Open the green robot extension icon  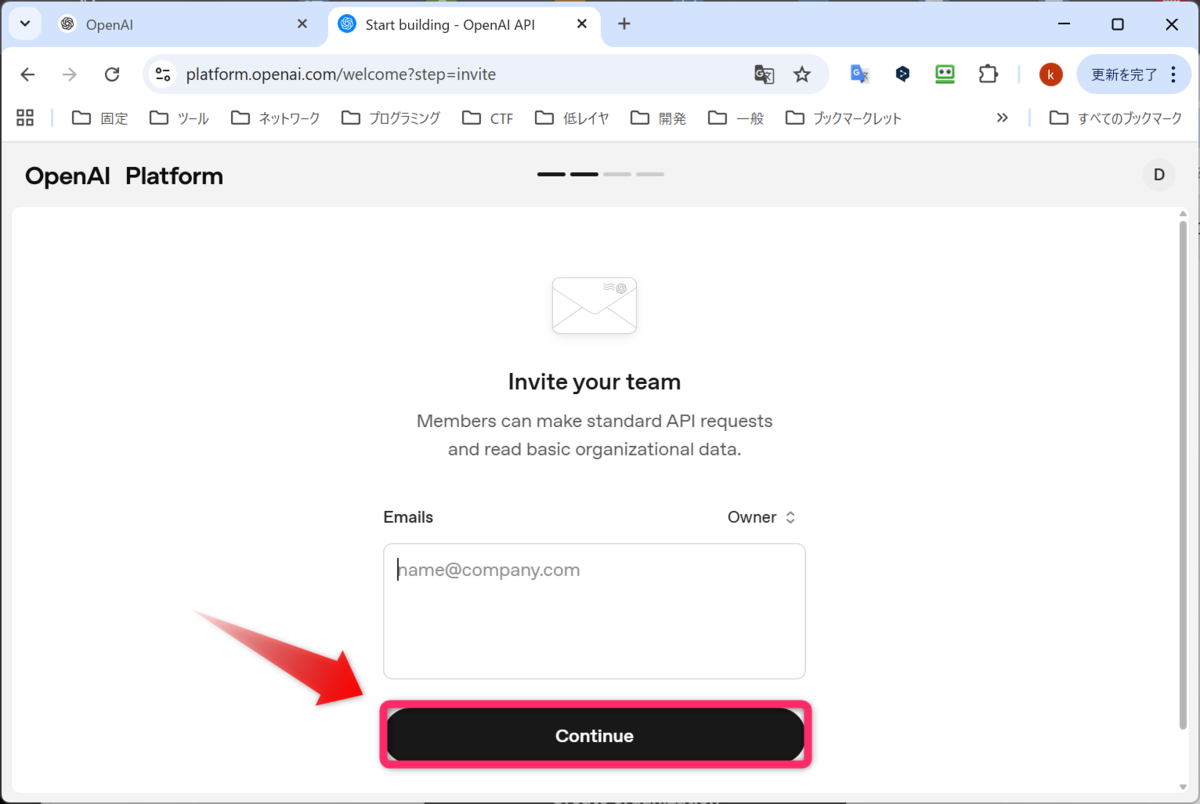coord(945,74)
